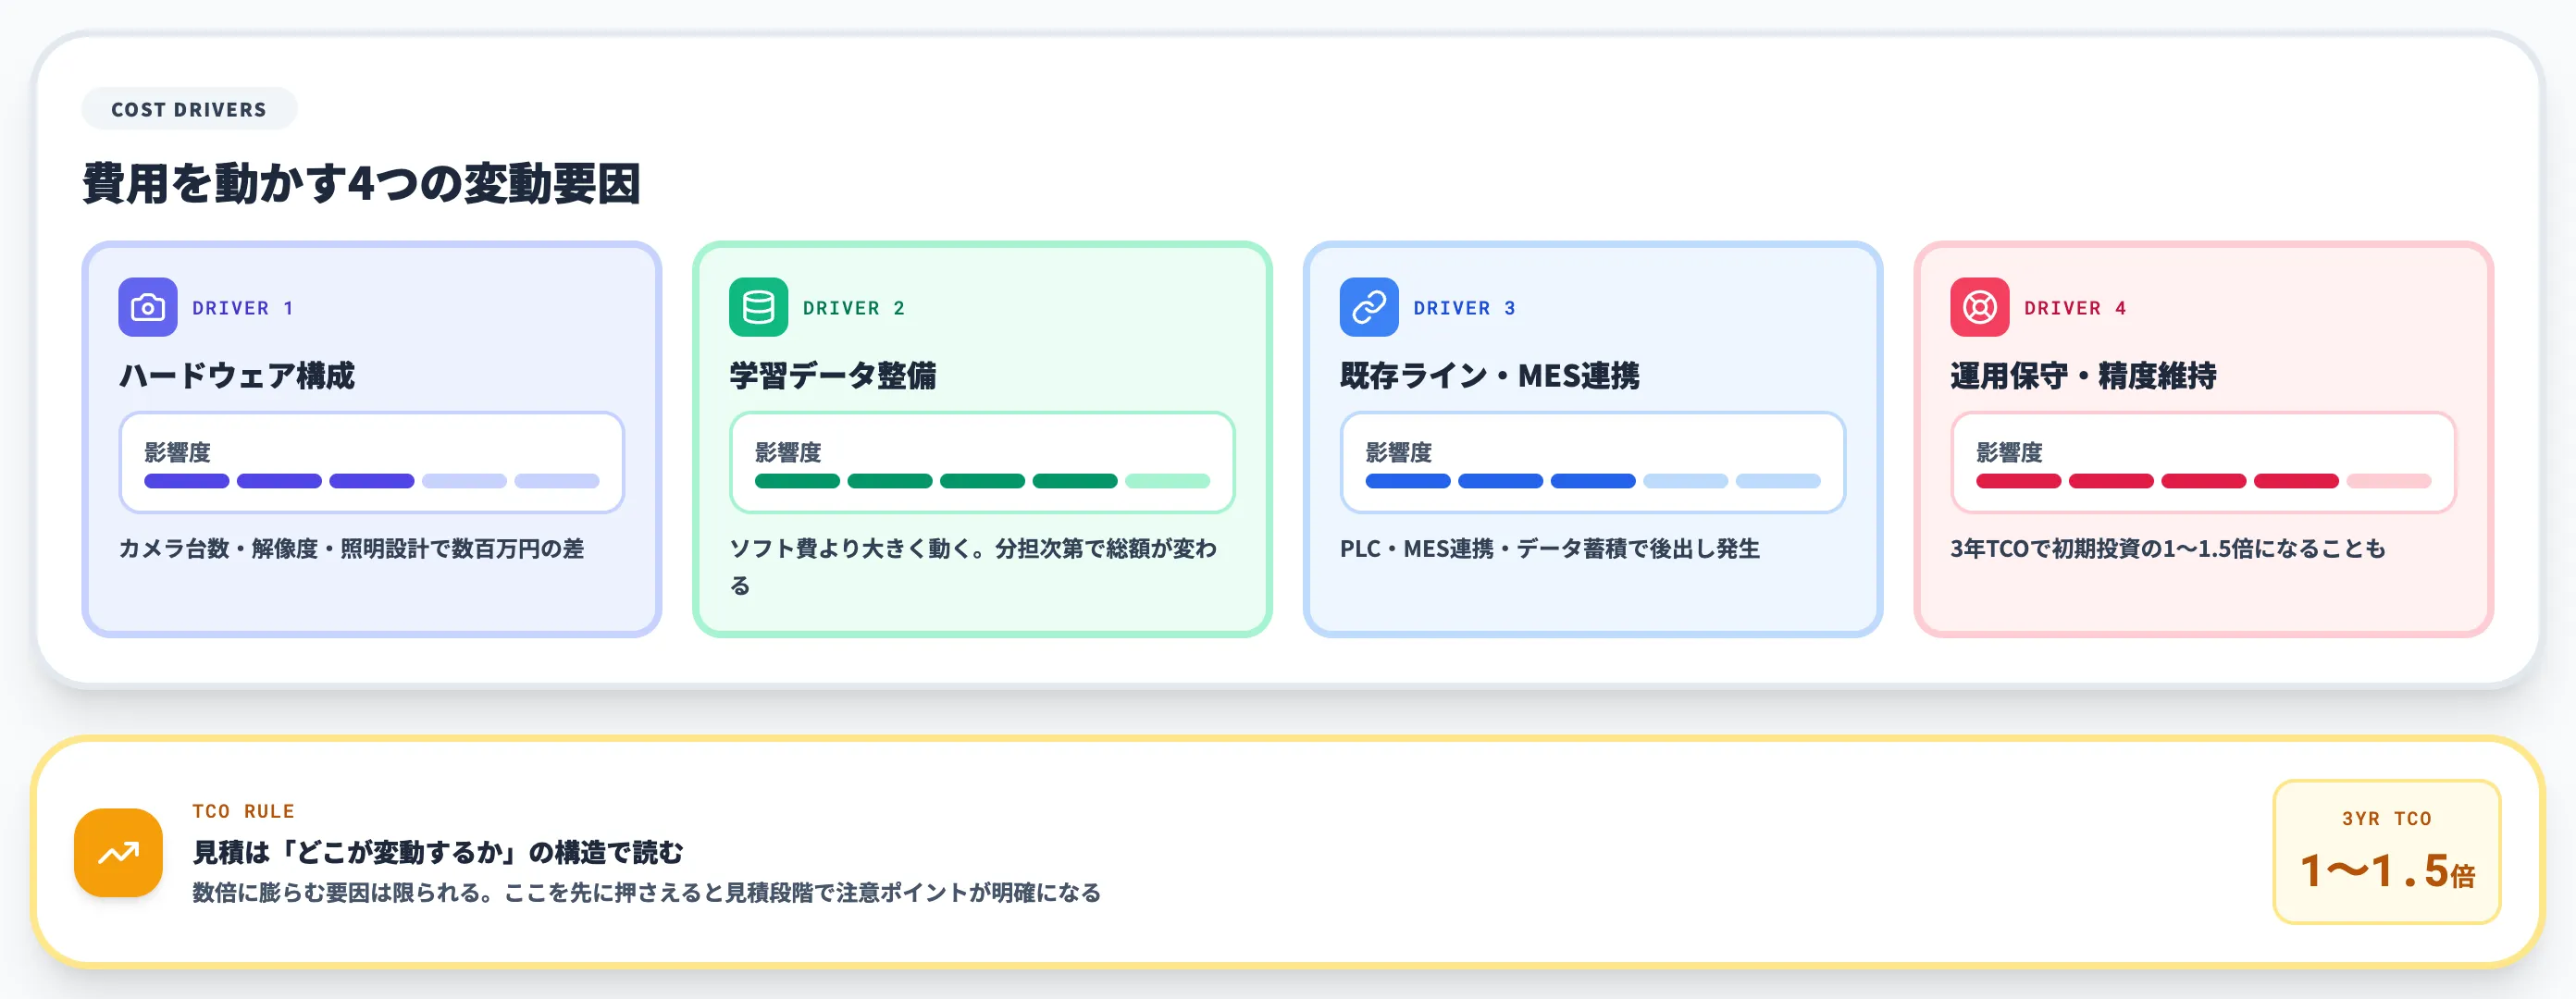Adjust the green 影響度 slider on Driver 2
This screenshot has width=2576, height=999.
click(x=985, y=481)
